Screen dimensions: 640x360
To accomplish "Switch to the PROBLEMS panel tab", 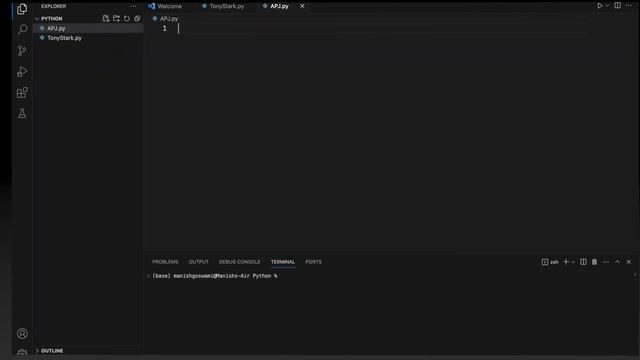I will 165,262.
